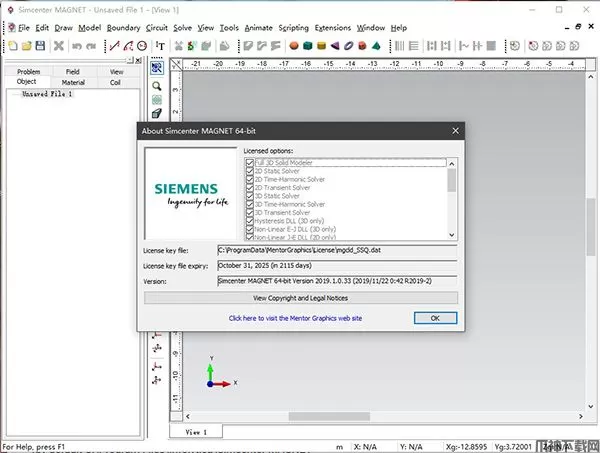Open the Boundary menu
Viewport: 600px width, 453px height.
[x=123, y=27]
